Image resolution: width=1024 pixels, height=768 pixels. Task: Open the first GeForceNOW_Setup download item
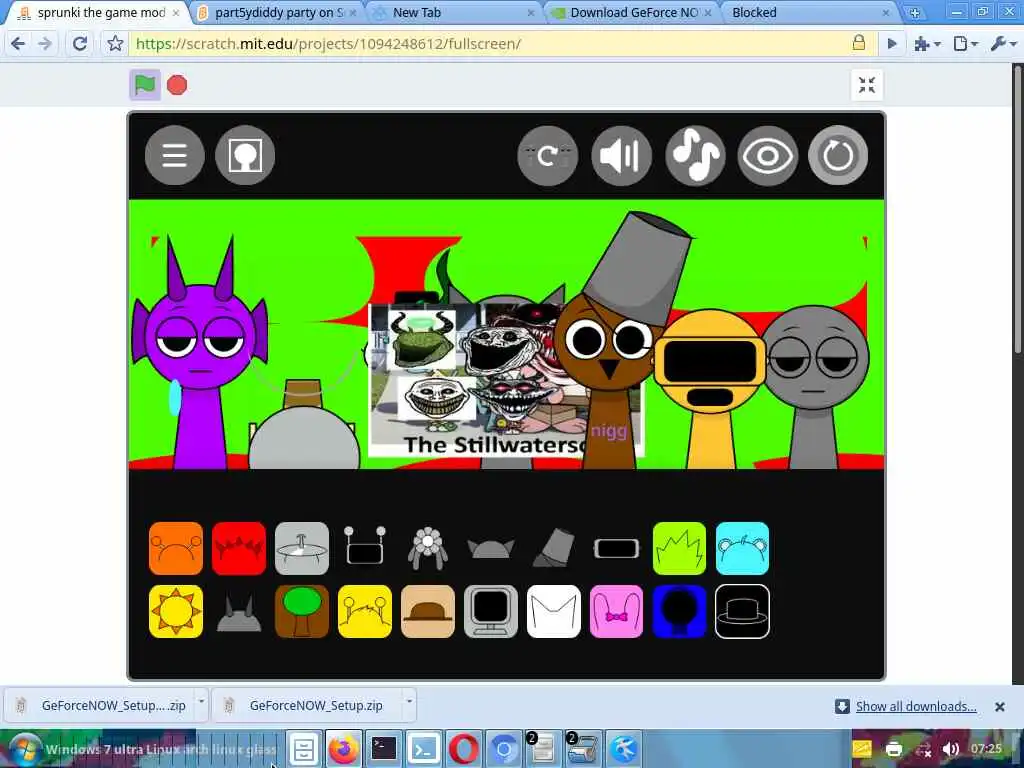[x=101, y=705]
